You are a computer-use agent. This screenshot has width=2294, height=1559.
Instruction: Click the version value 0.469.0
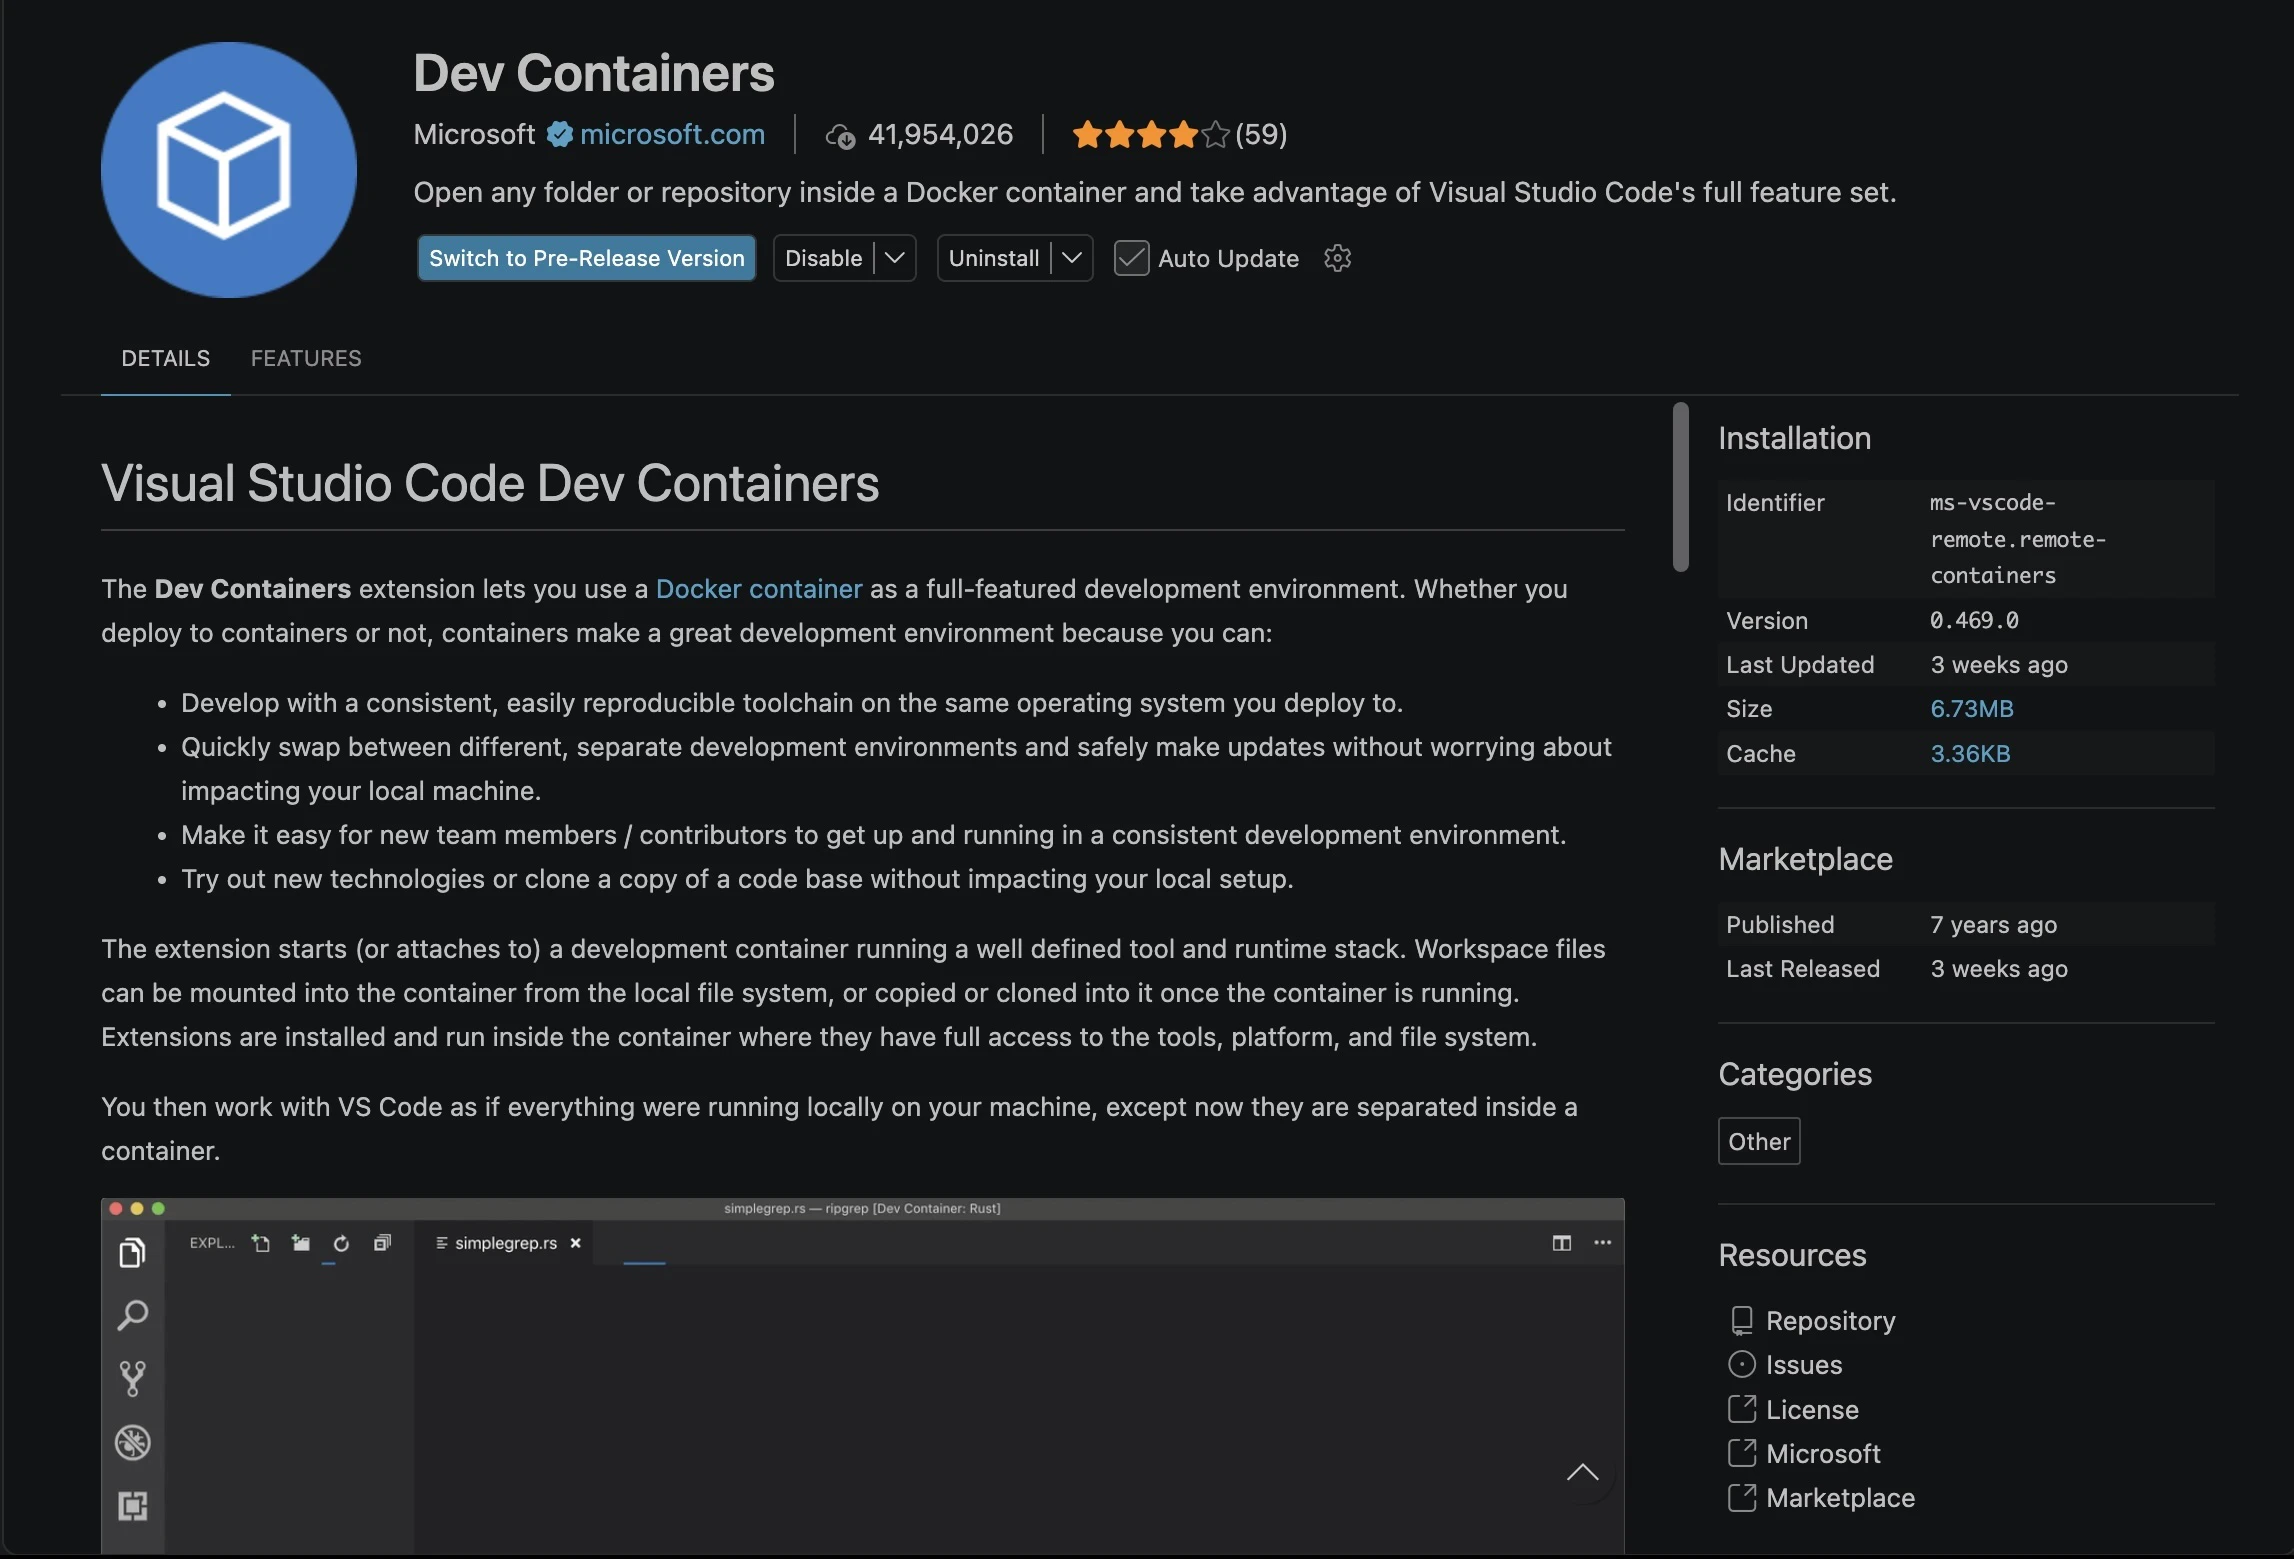click(1974, 620)
